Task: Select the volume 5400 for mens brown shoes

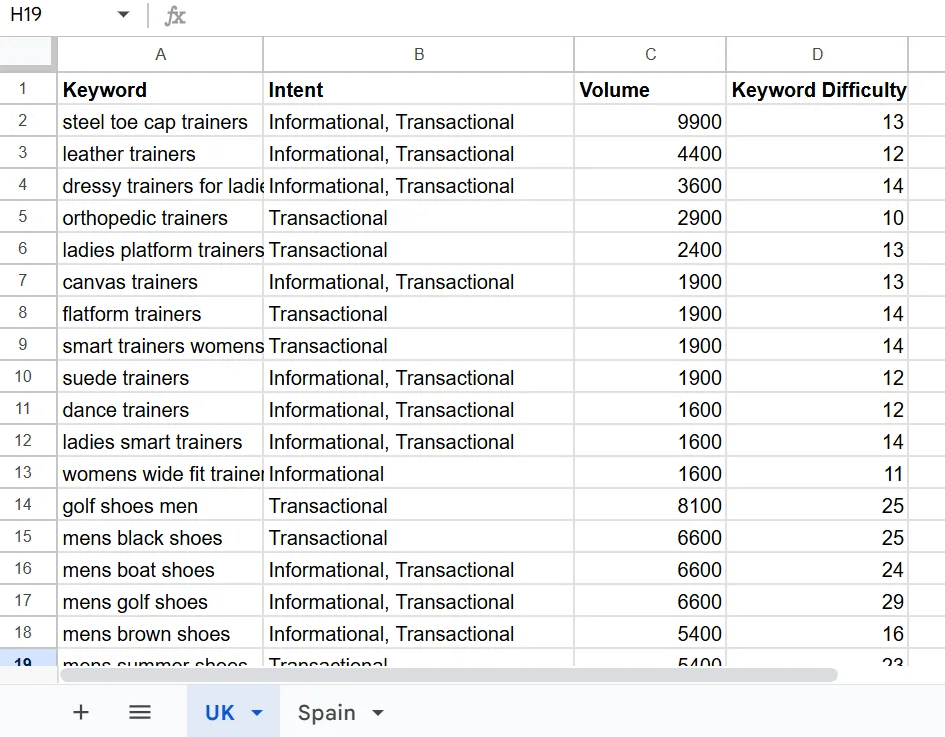Action: point(650,633)
